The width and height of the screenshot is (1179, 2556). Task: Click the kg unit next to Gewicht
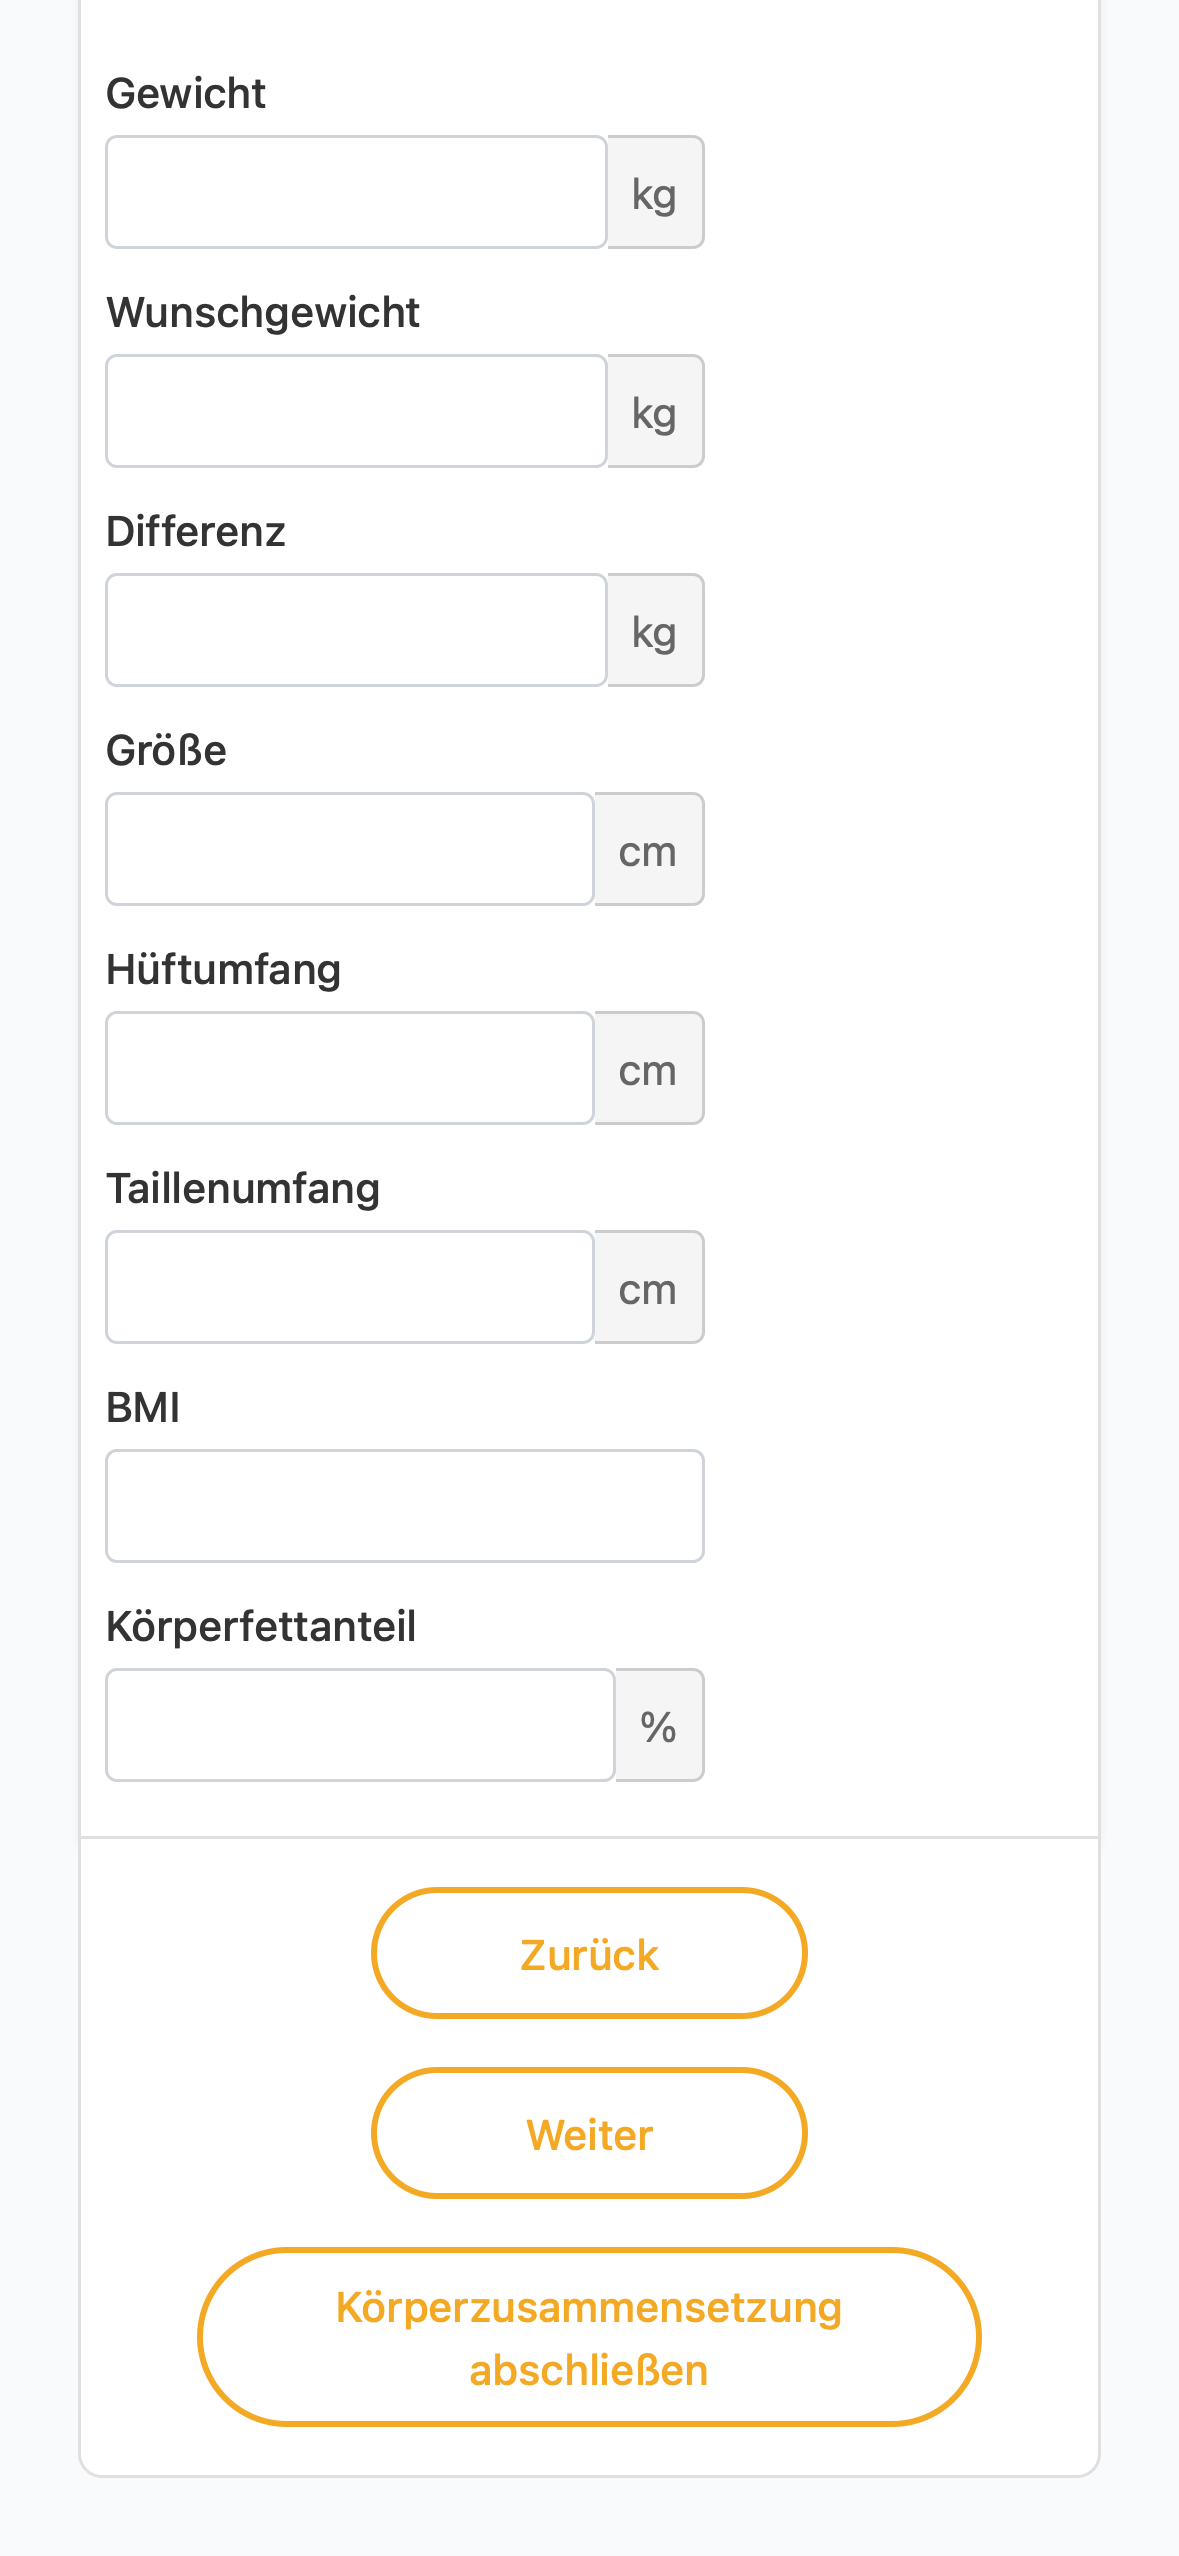click(x=655, y=192)
